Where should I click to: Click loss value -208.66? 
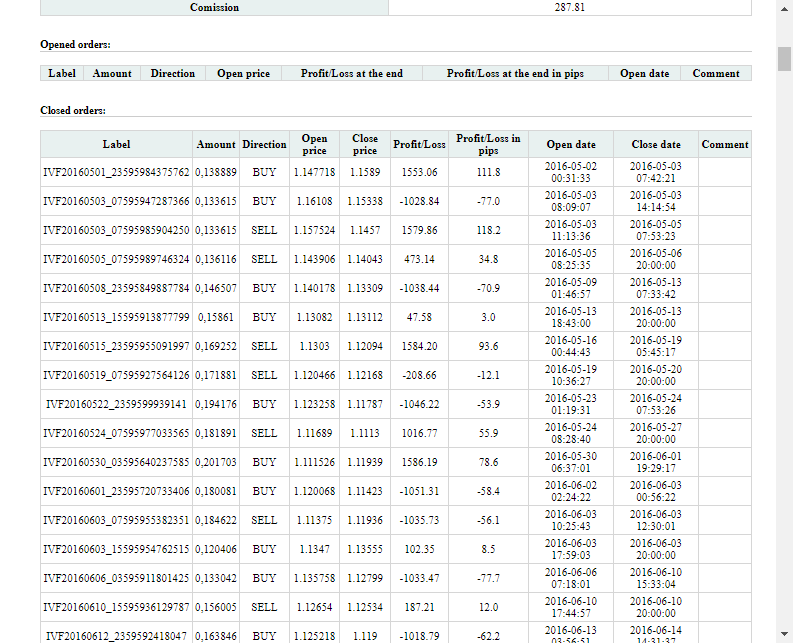419,375
